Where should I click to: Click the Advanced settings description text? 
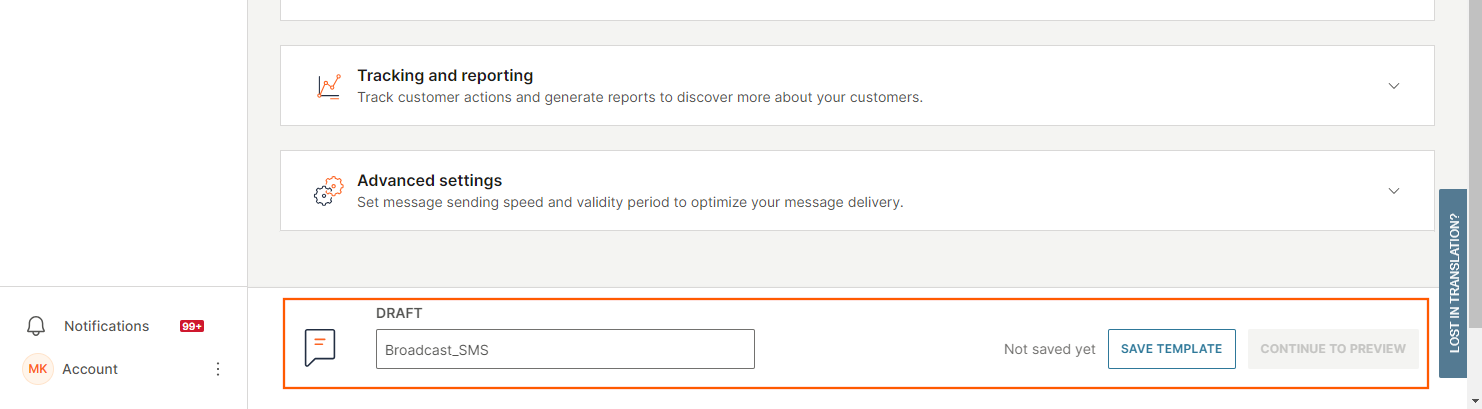pyautogui.click(x=630, y=202)
